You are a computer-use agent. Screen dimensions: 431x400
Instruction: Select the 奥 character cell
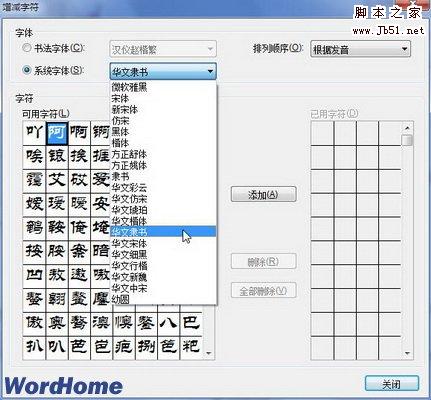tap(57, 324)
